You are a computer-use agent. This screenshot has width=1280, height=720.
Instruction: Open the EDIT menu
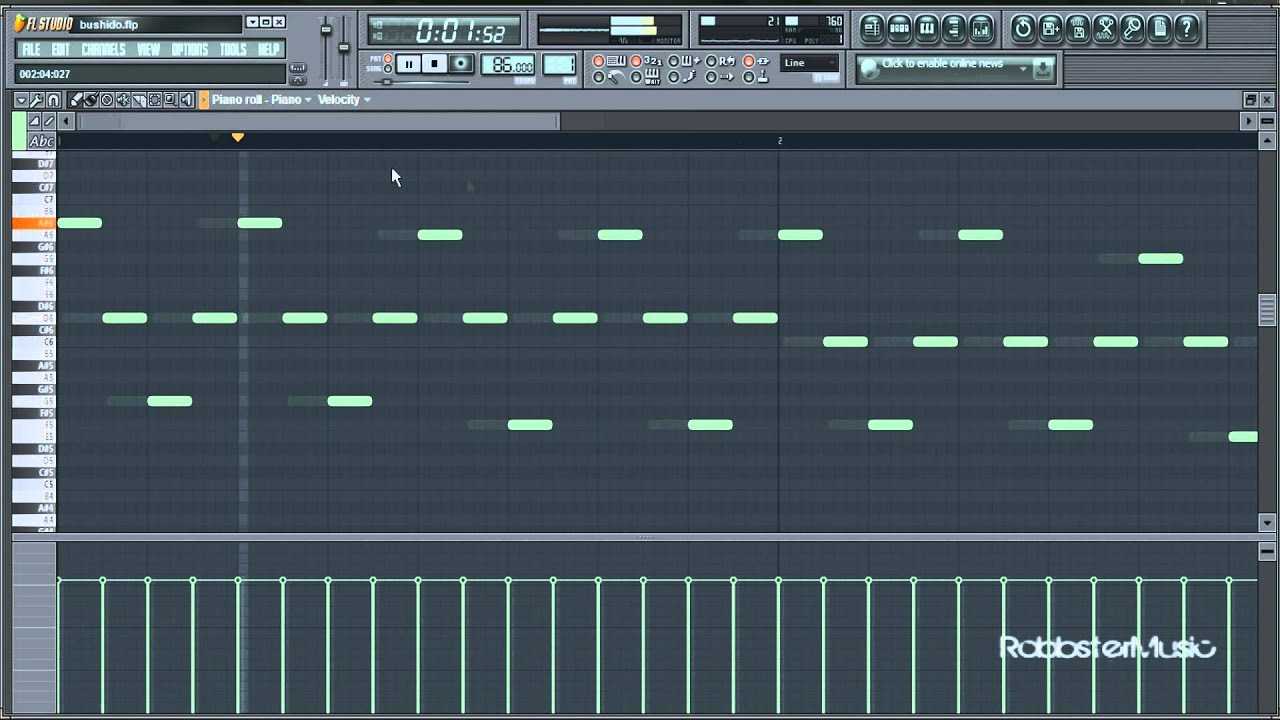[x=61, y=49]
